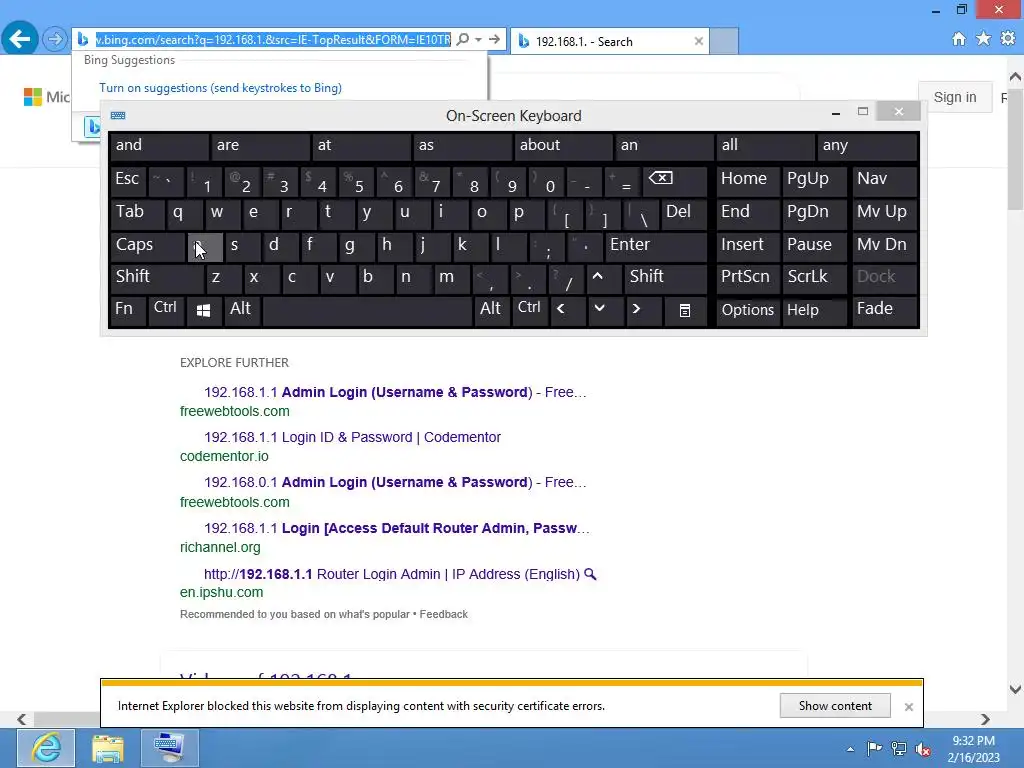This screenshot has width=1024, height=768.
Task: Click the Fade key
Action: click(884, 310)
